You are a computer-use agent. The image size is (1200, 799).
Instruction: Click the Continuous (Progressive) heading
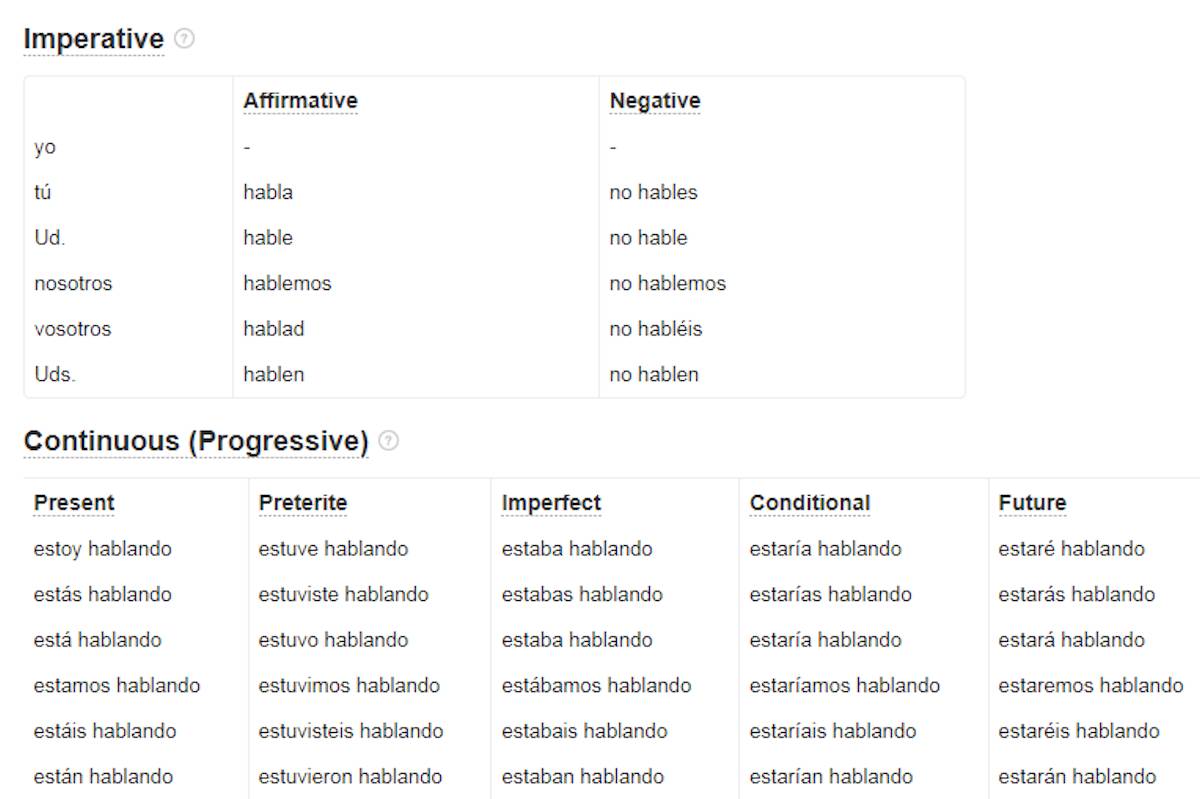point(196,441)
